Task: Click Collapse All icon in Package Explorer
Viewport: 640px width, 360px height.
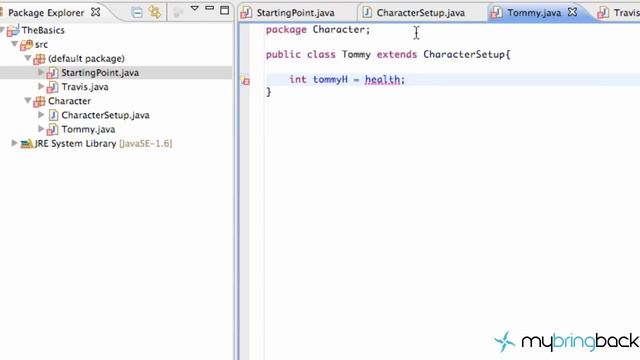Action: 137,13
